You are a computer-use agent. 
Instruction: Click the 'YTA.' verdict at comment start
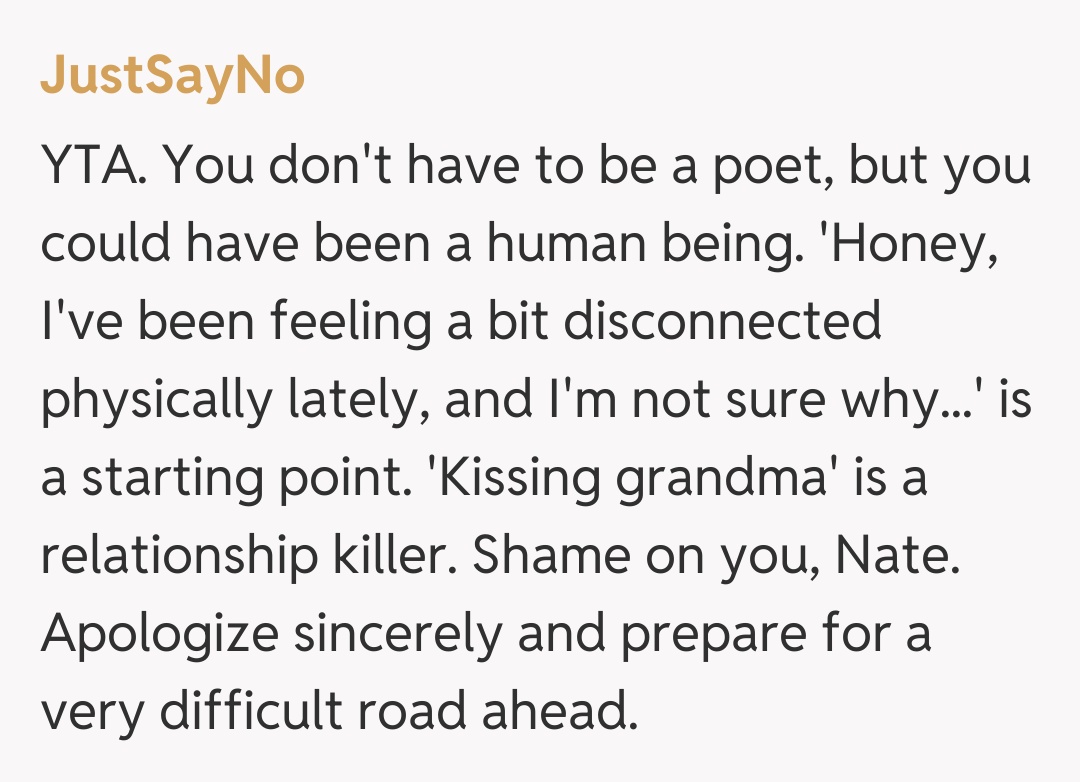click(96, 167)
